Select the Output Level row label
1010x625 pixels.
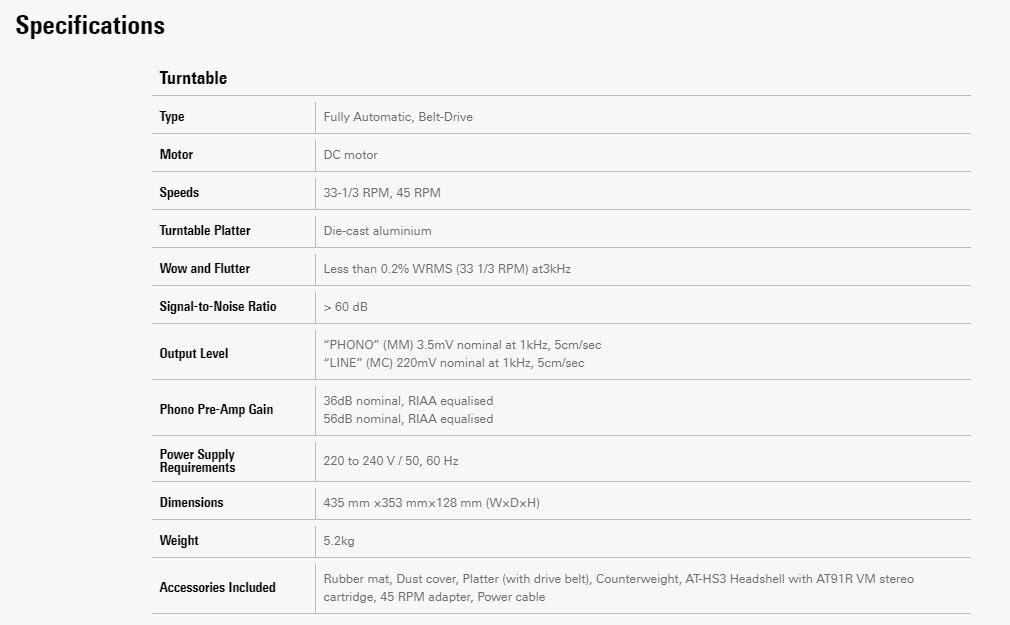(x=194, y=353)
